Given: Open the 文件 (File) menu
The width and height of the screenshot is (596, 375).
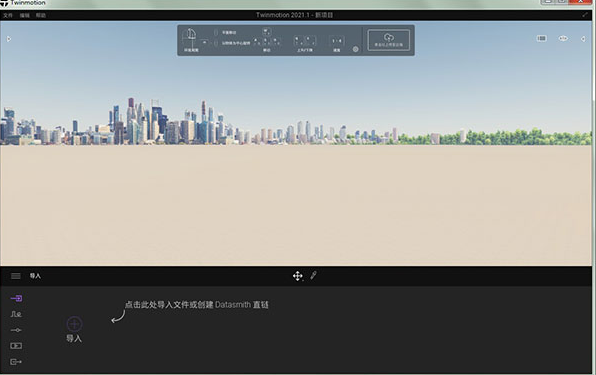Looking at the screenshot, I should tap(8, 16).
